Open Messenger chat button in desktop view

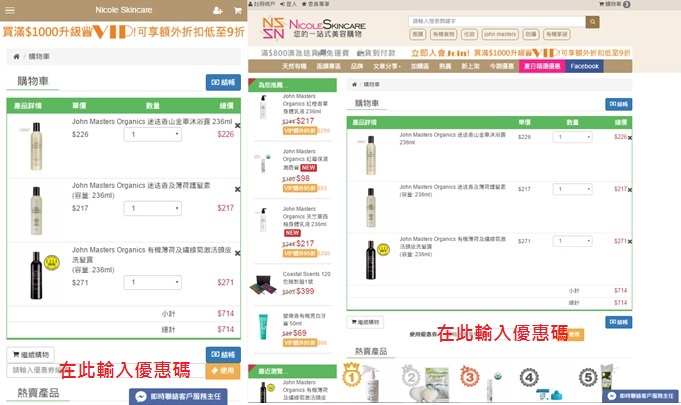pyautogui.click(x=641, y=396)
